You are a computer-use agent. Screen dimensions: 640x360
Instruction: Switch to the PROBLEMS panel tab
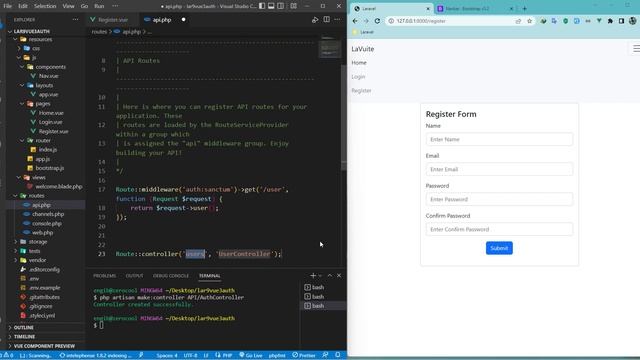click(x=104, y=276)
